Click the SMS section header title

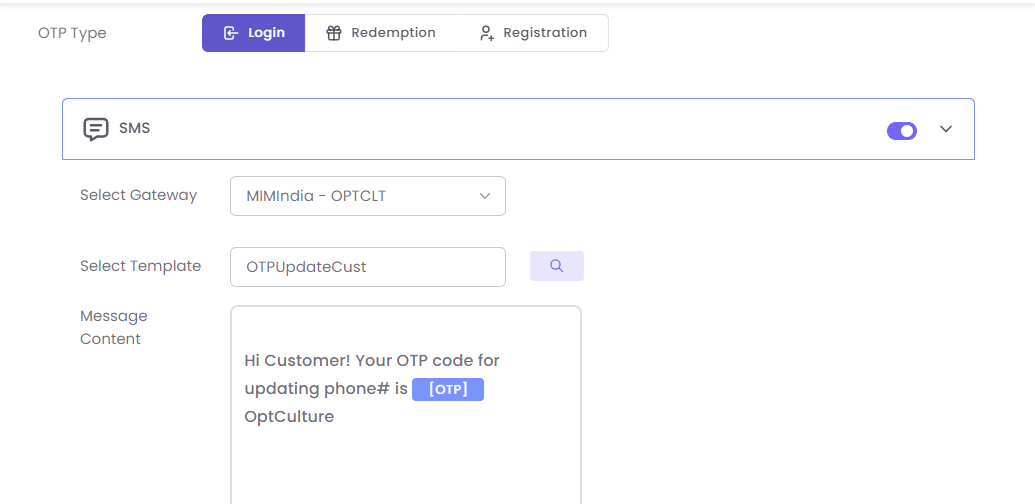tap(134, 128)
